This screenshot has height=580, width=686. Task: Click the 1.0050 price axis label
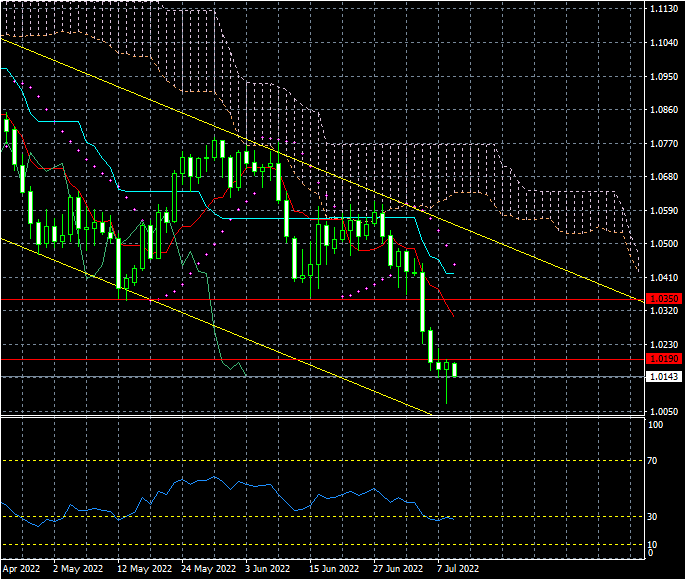pos(664,412)
